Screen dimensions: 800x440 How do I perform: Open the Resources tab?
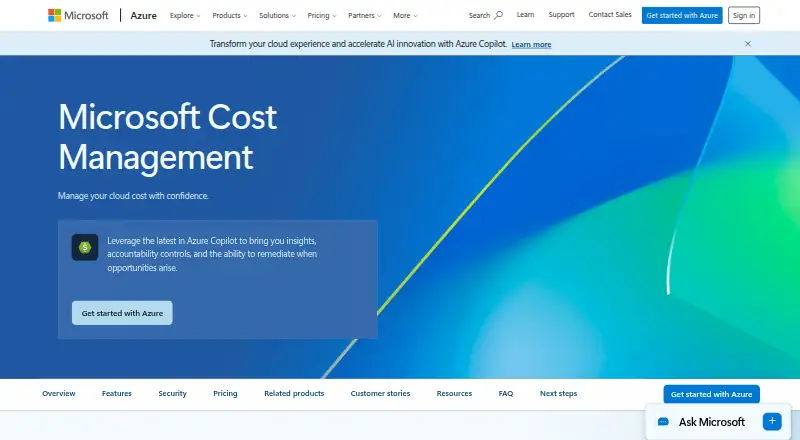454,394
